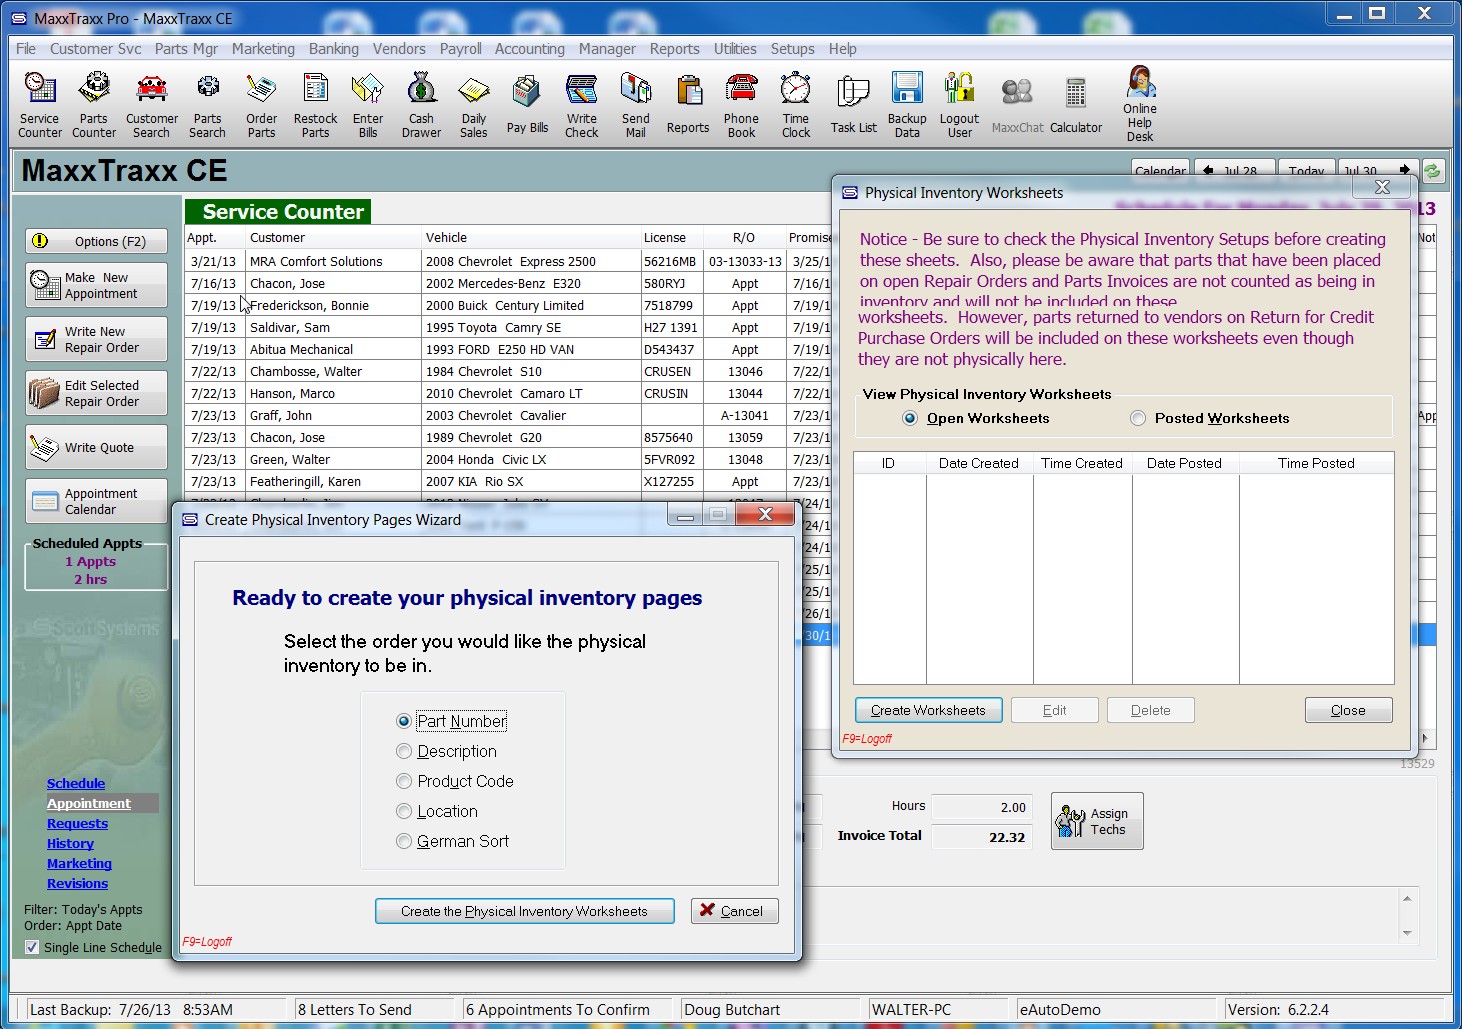Select MRA Comfort Solutions row

509,261
